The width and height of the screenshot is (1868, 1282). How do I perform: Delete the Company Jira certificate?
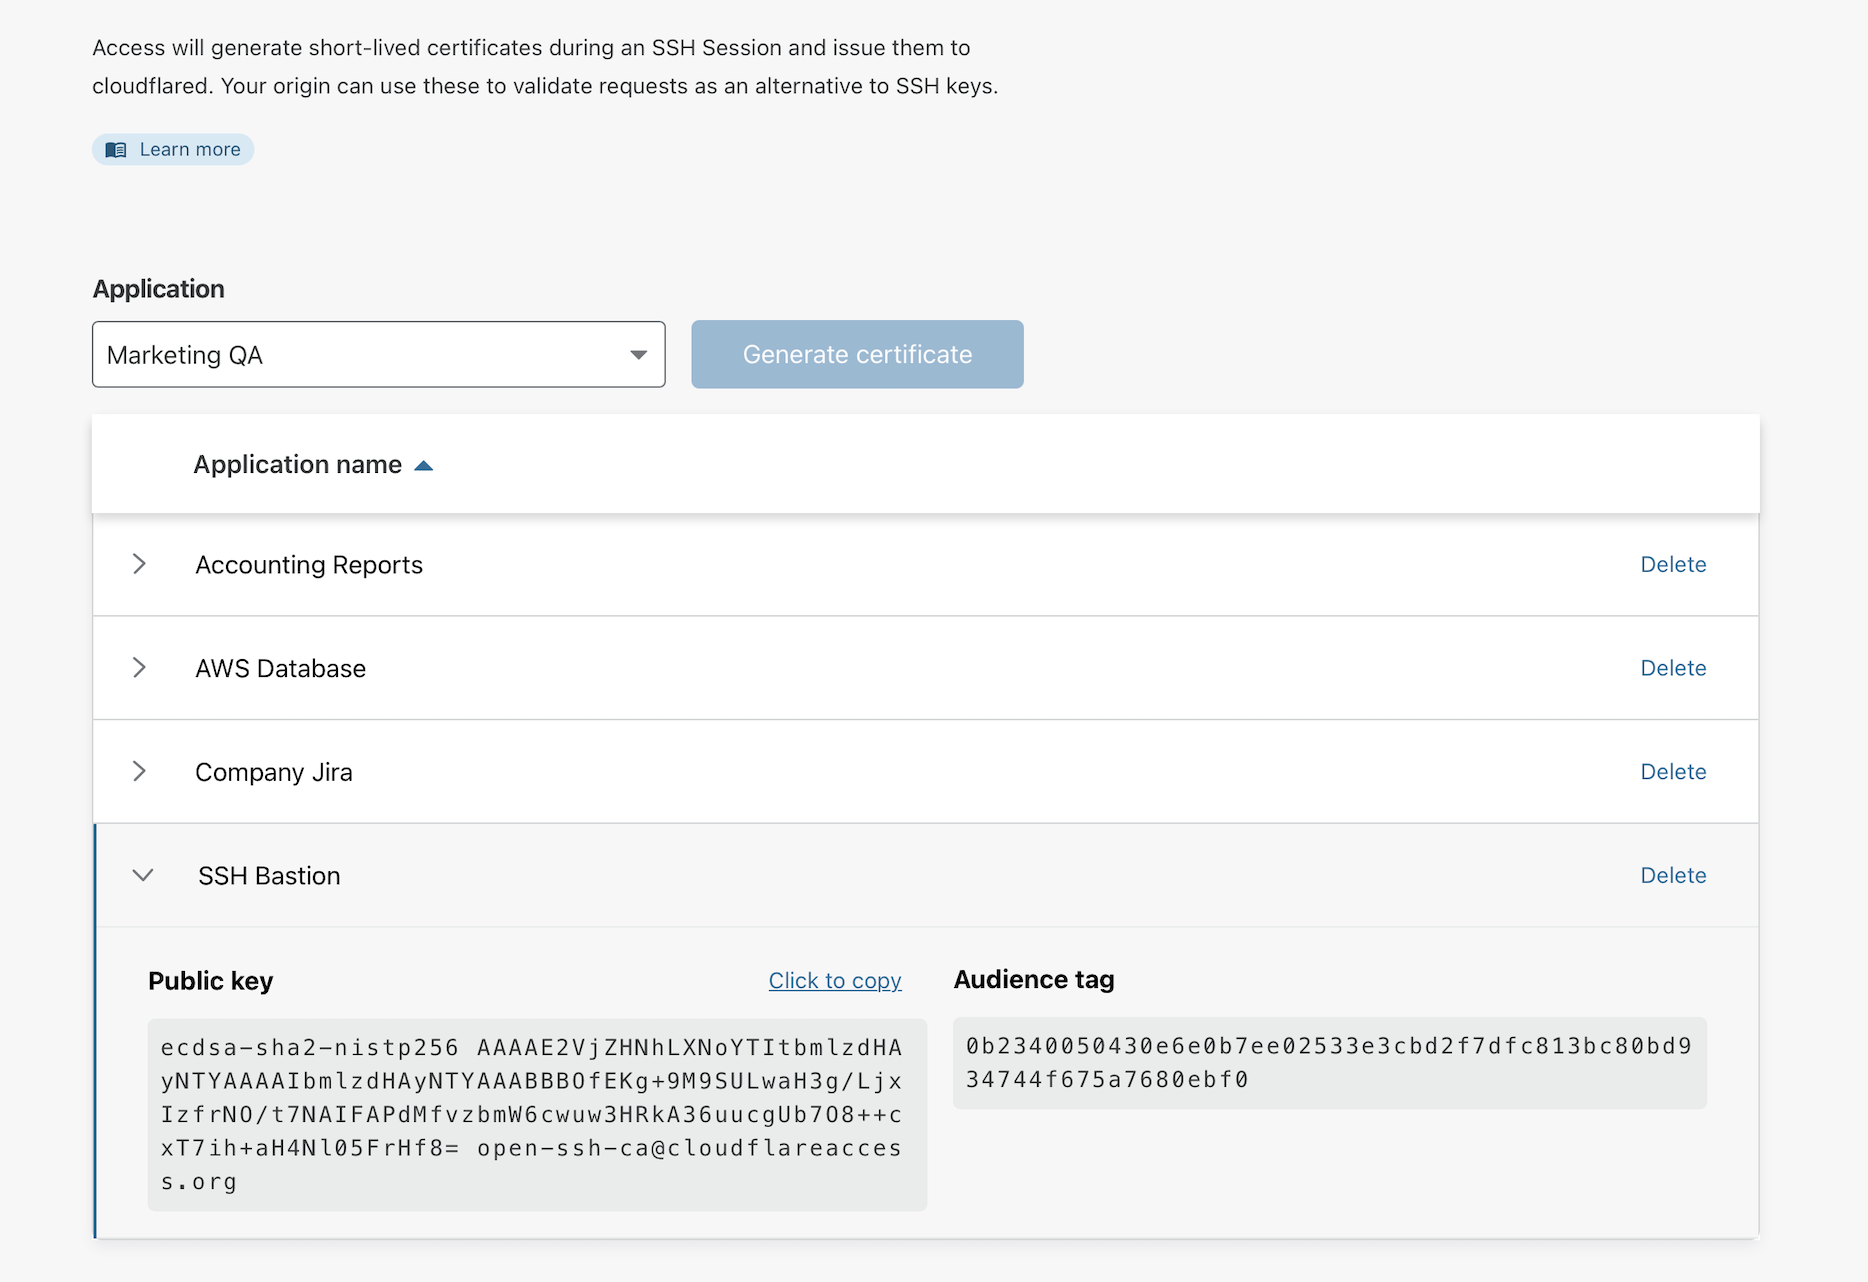pos(1673,772)
